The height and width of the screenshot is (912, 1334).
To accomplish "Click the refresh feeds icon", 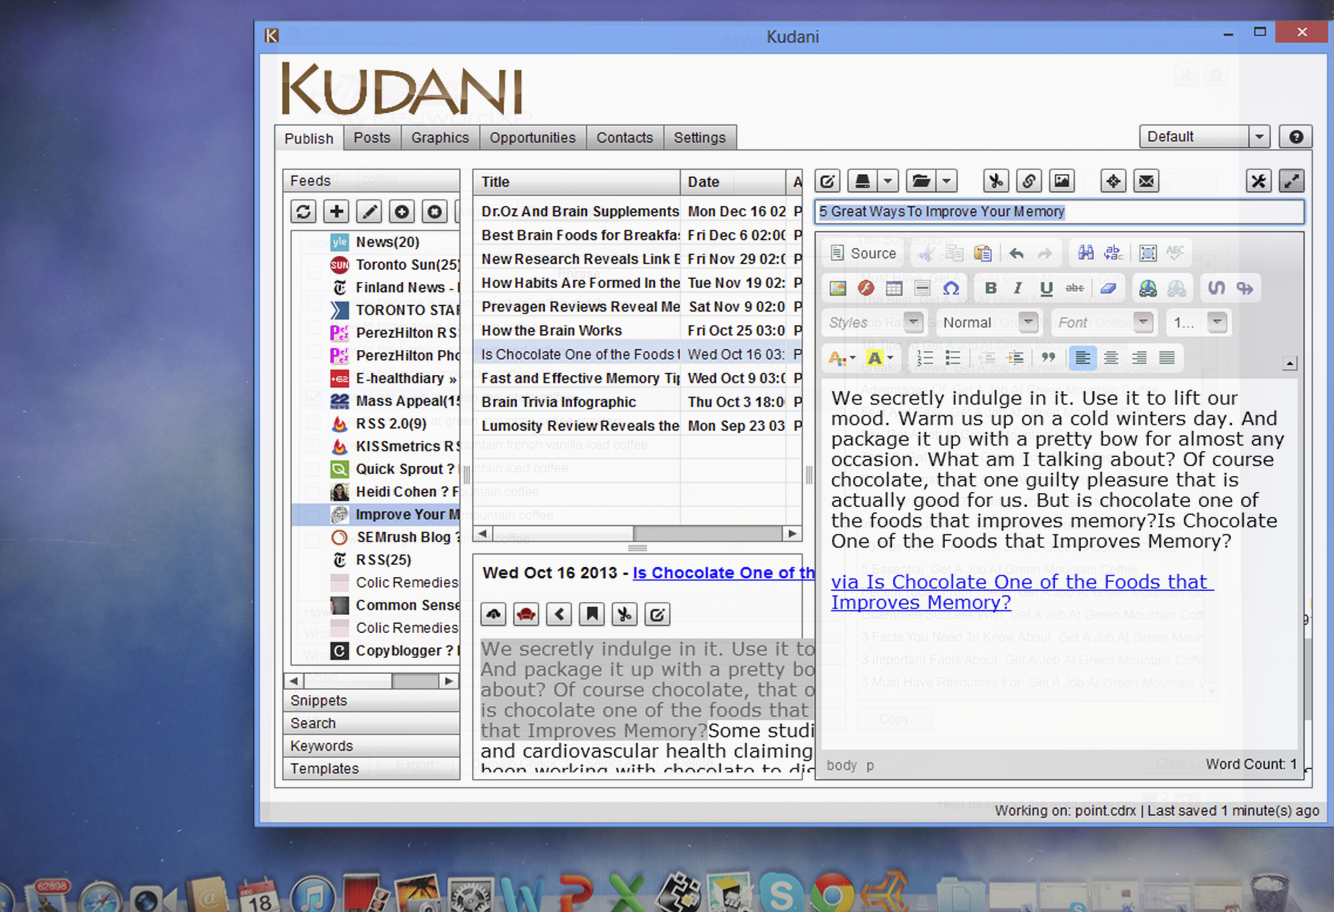I will click(304, 211).
